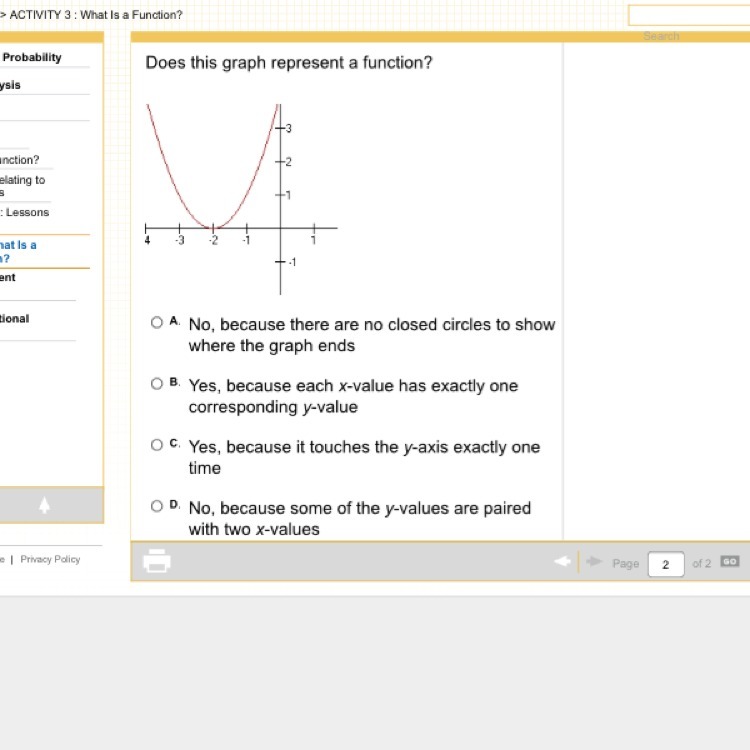Select answer B each x-value one y-value
Viewport: 750px width, 750px height.
[x=156, y=384]
